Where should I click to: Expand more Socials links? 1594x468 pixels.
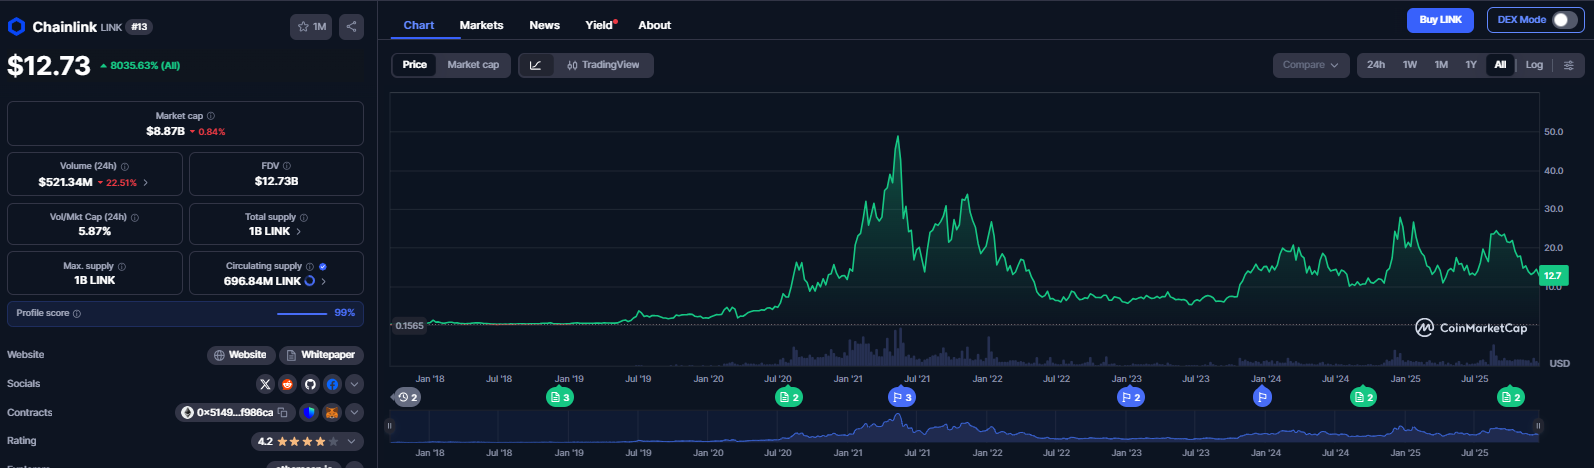(x=355, y=384)
